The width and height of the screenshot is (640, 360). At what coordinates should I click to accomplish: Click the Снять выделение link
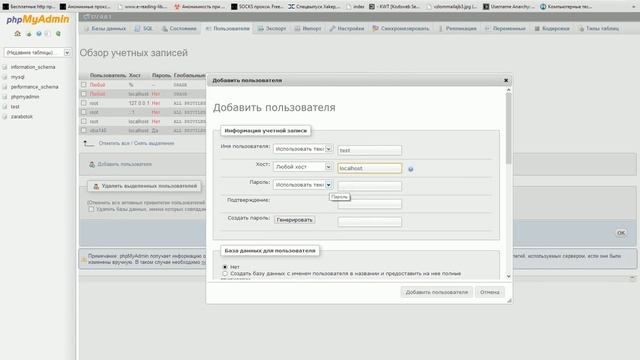point(154,143)
